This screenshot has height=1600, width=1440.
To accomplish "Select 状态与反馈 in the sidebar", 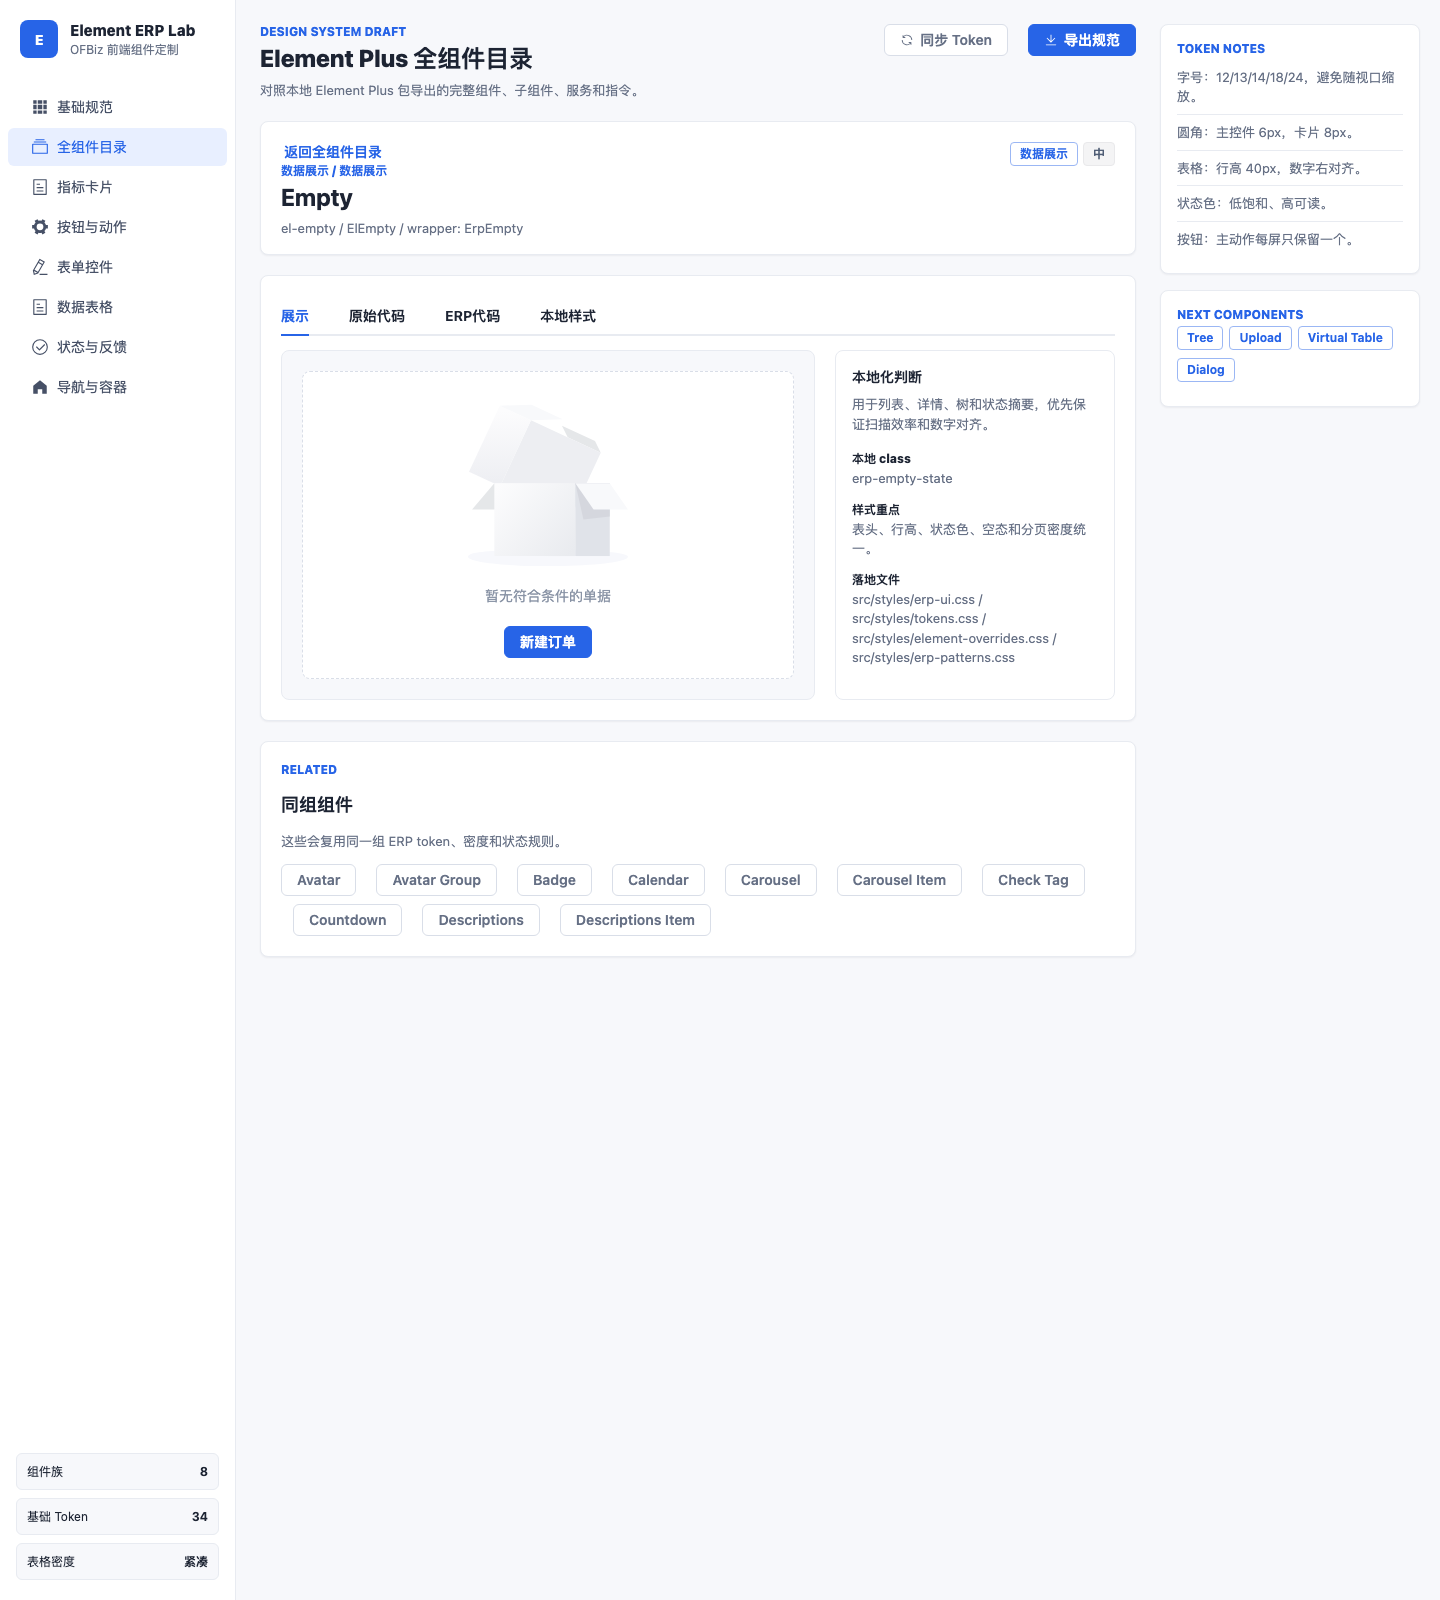I will point(117,347).
